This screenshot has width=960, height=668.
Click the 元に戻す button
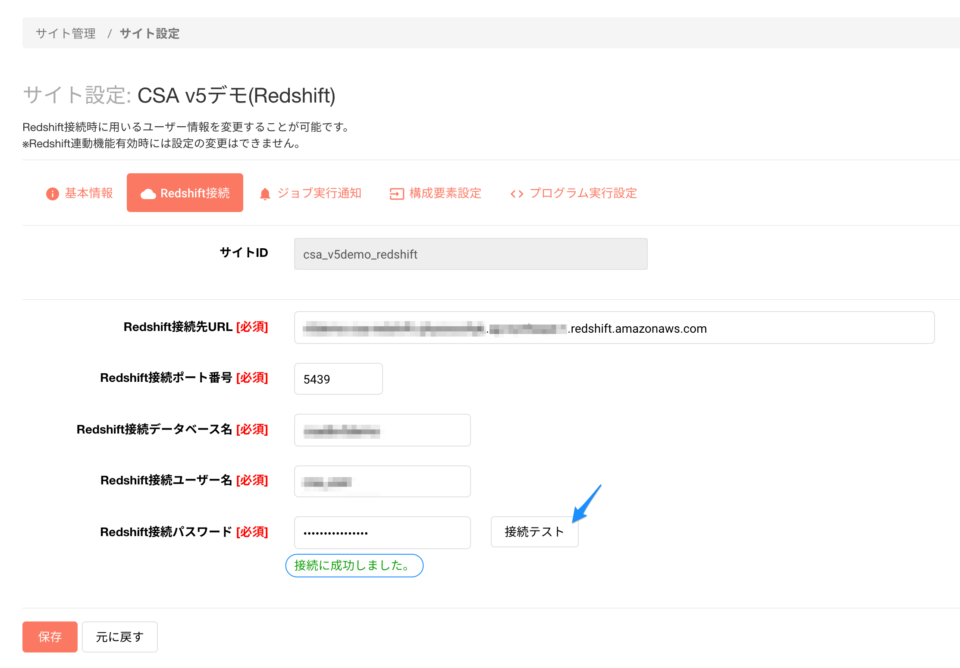coord(119,637)
